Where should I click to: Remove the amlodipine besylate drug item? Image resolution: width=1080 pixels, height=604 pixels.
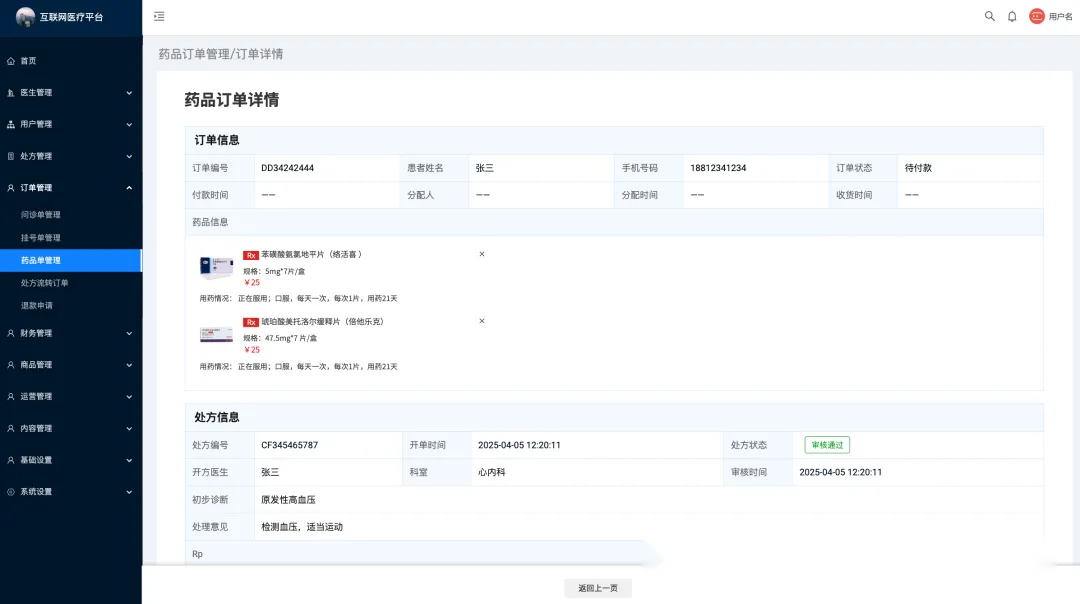coord(482,254)
